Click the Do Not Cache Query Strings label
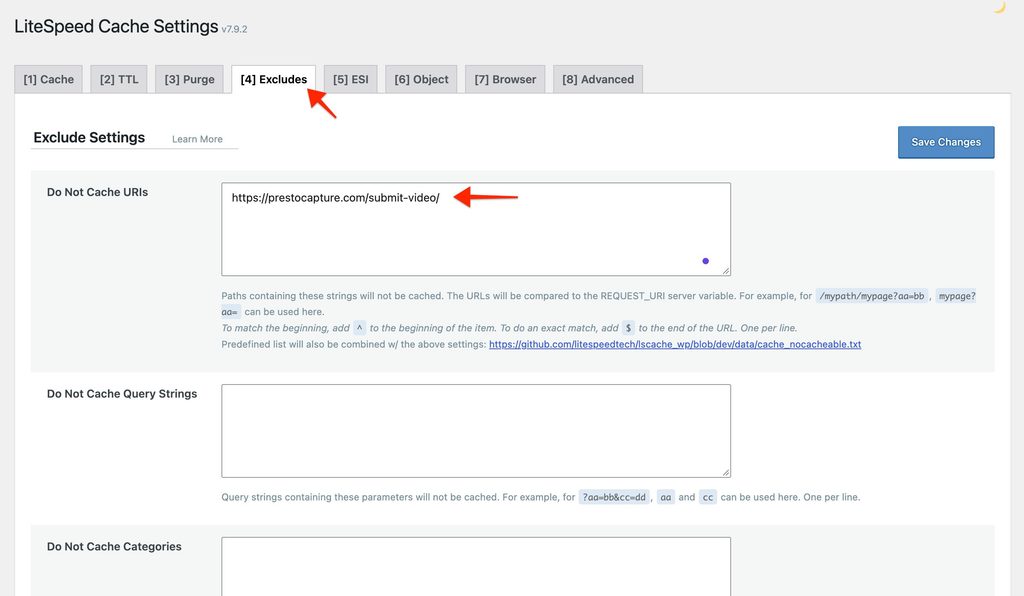Screen dimensions: 1024x596 point(122,394)
